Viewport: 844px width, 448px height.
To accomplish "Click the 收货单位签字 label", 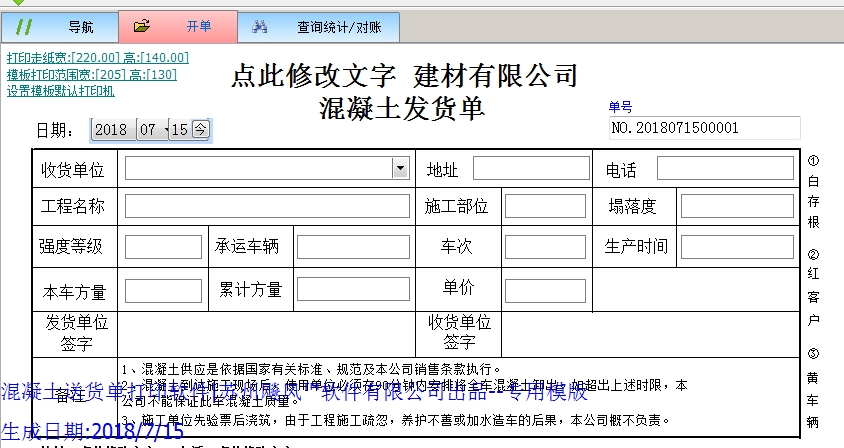I will click(x=459, y=332).
